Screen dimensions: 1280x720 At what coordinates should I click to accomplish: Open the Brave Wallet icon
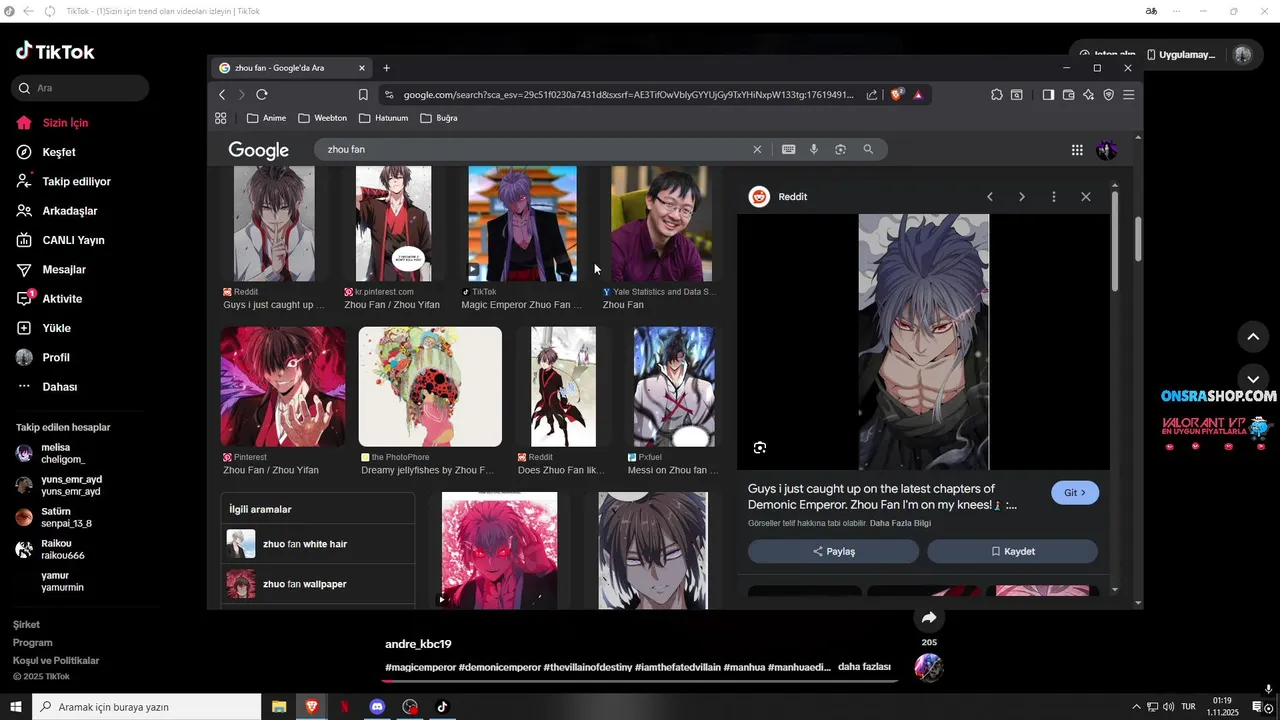pos(1068,94)
